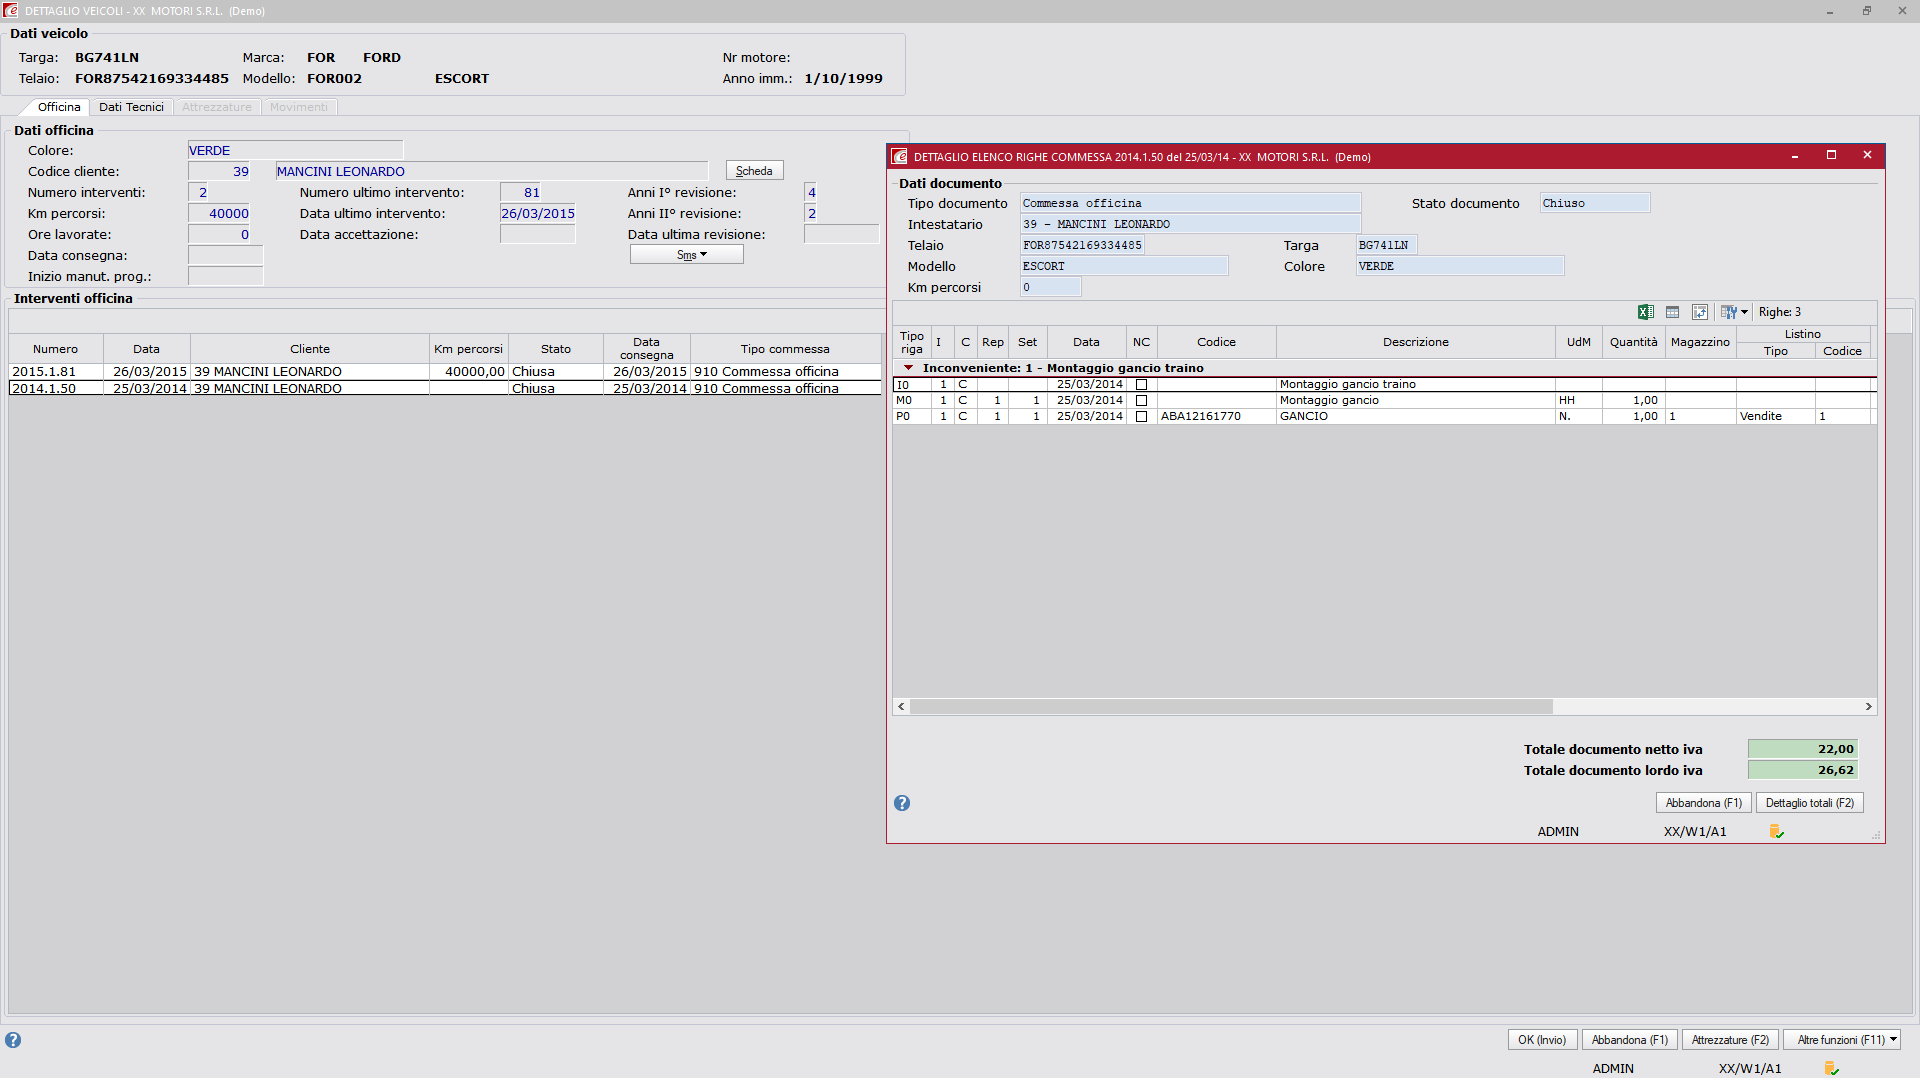Click the Stato documento field Chiuso
1920x1078 pixels.
(x=1595, y=203)
